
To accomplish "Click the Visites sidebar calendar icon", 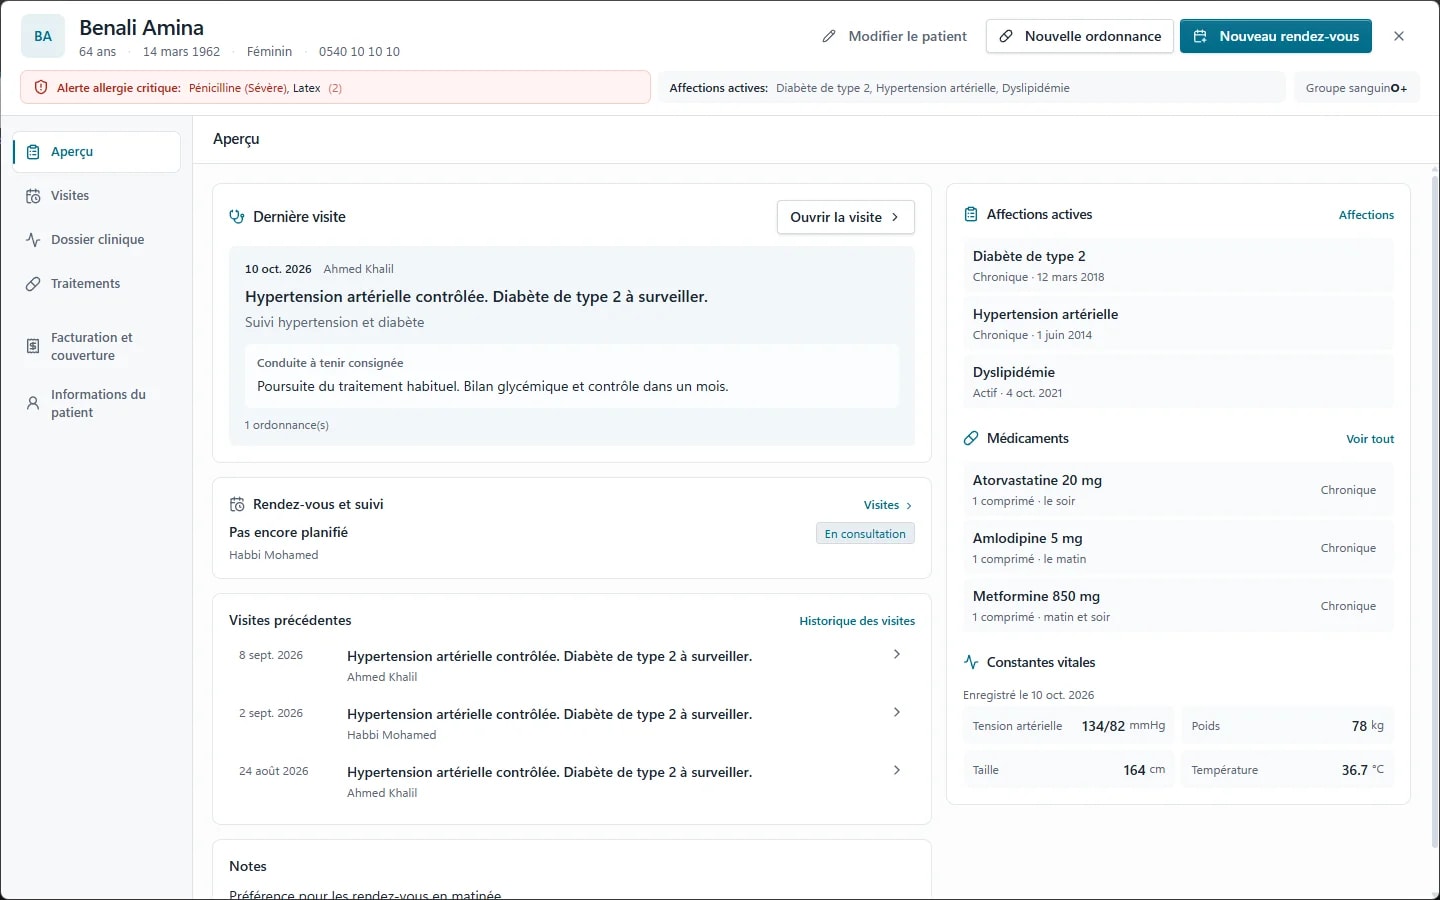I will click(x=33, y=196).
